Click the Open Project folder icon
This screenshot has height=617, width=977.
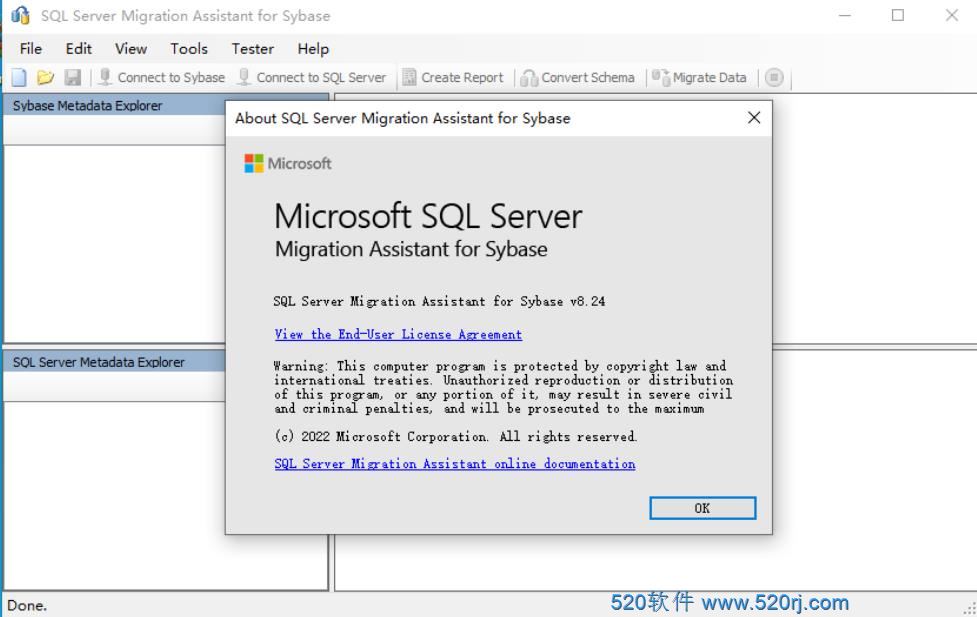pos(45,77)
